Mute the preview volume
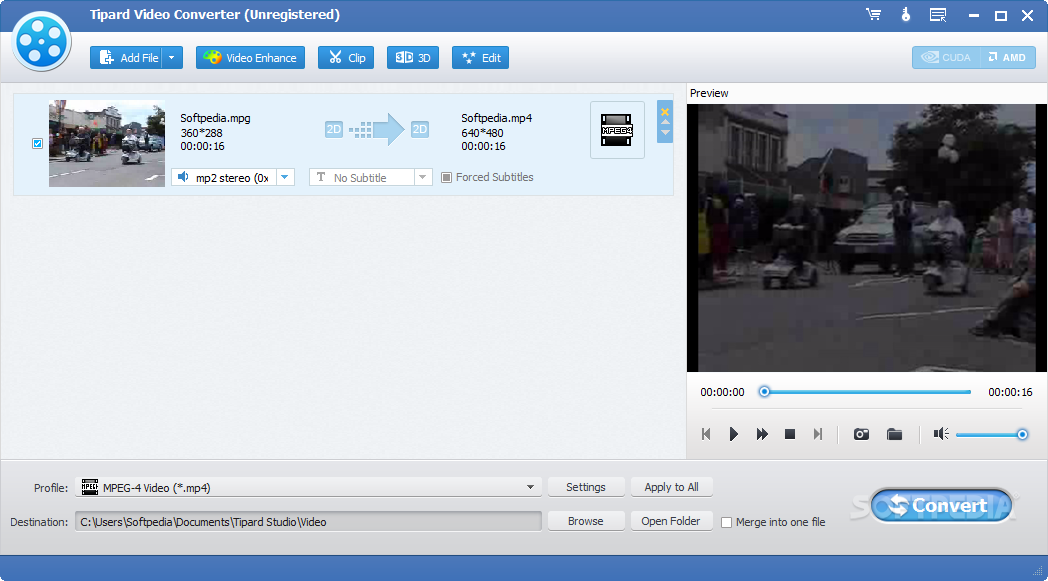Image resolution: width=1048 pixels, height=581 pixels. point(941,434)
